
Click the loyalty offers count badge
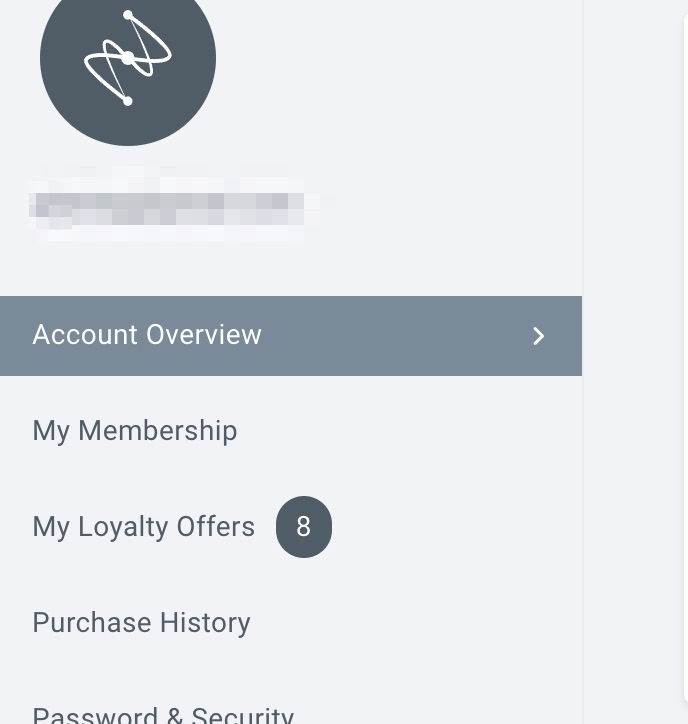[x=304, y=526]
